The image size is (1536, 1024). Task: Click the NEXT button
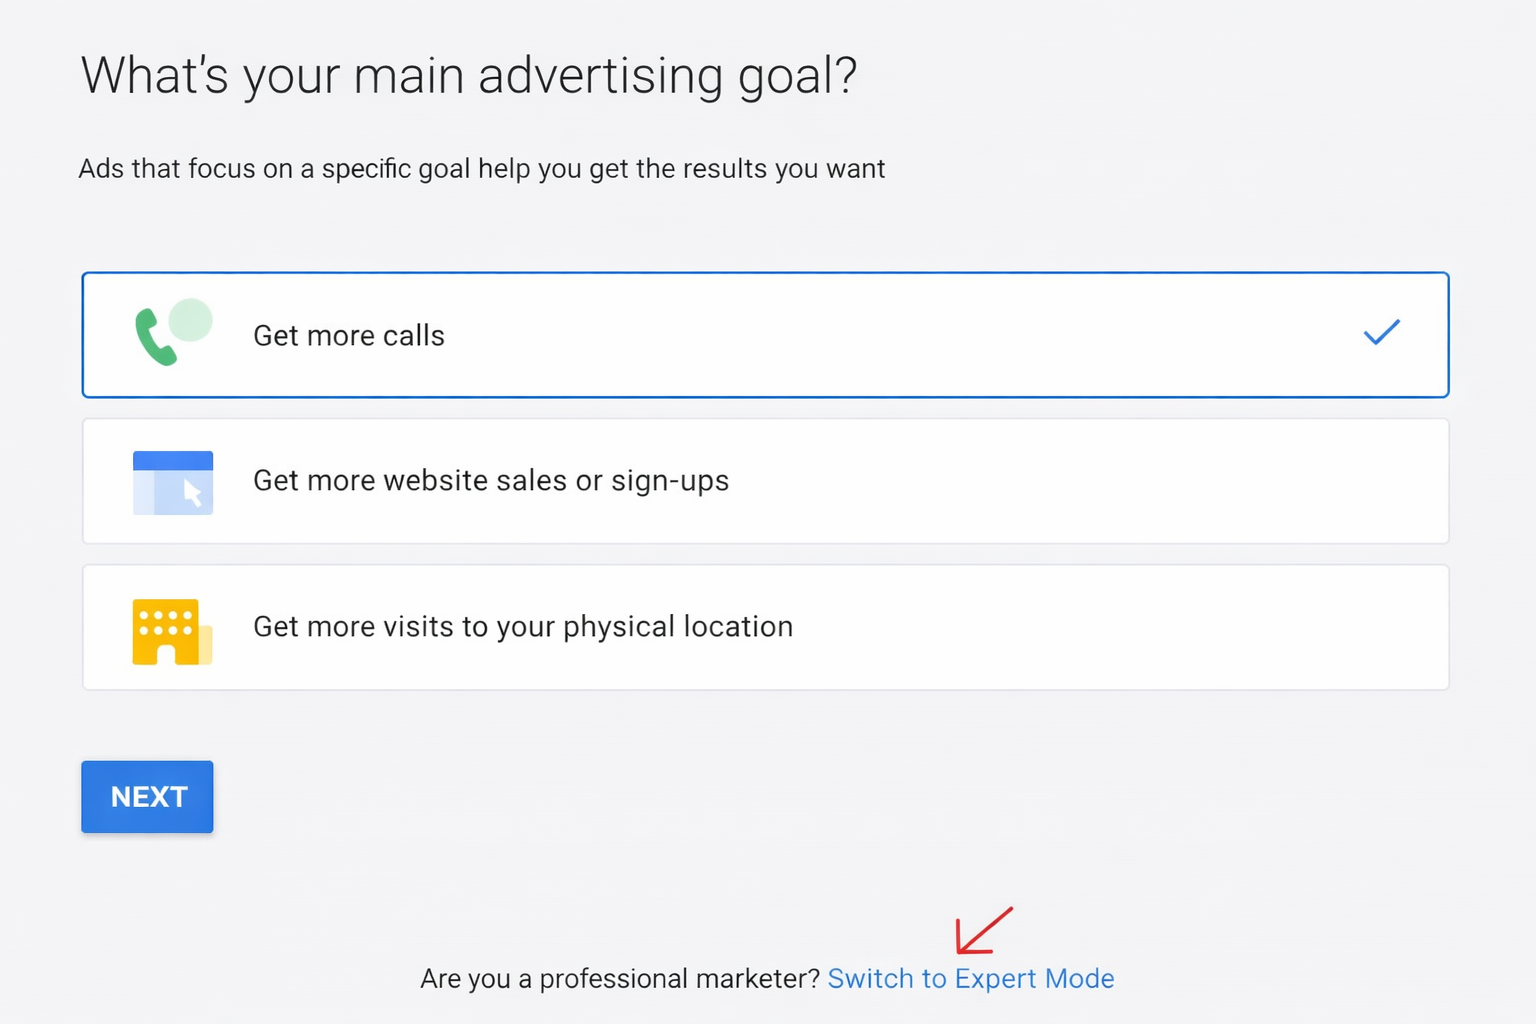147,796
